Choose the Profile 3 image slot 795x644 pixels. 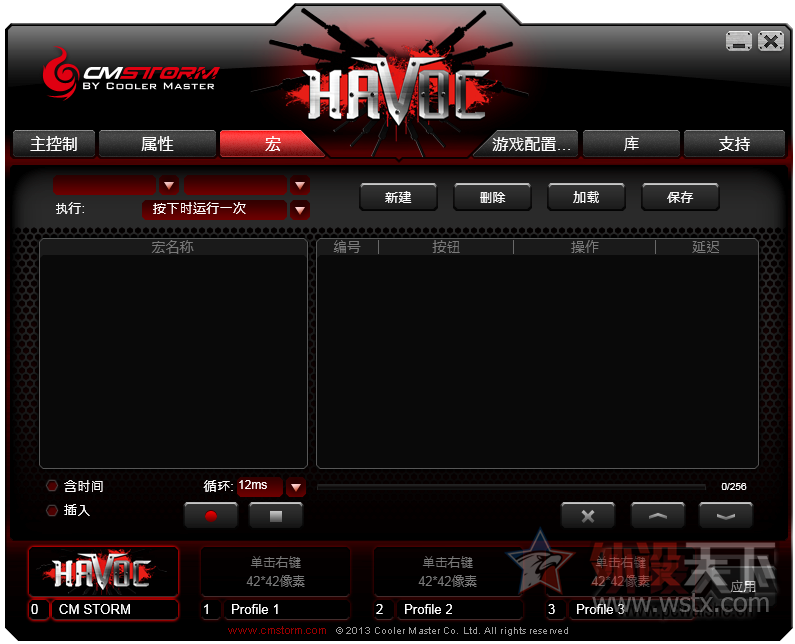[620, 571]
